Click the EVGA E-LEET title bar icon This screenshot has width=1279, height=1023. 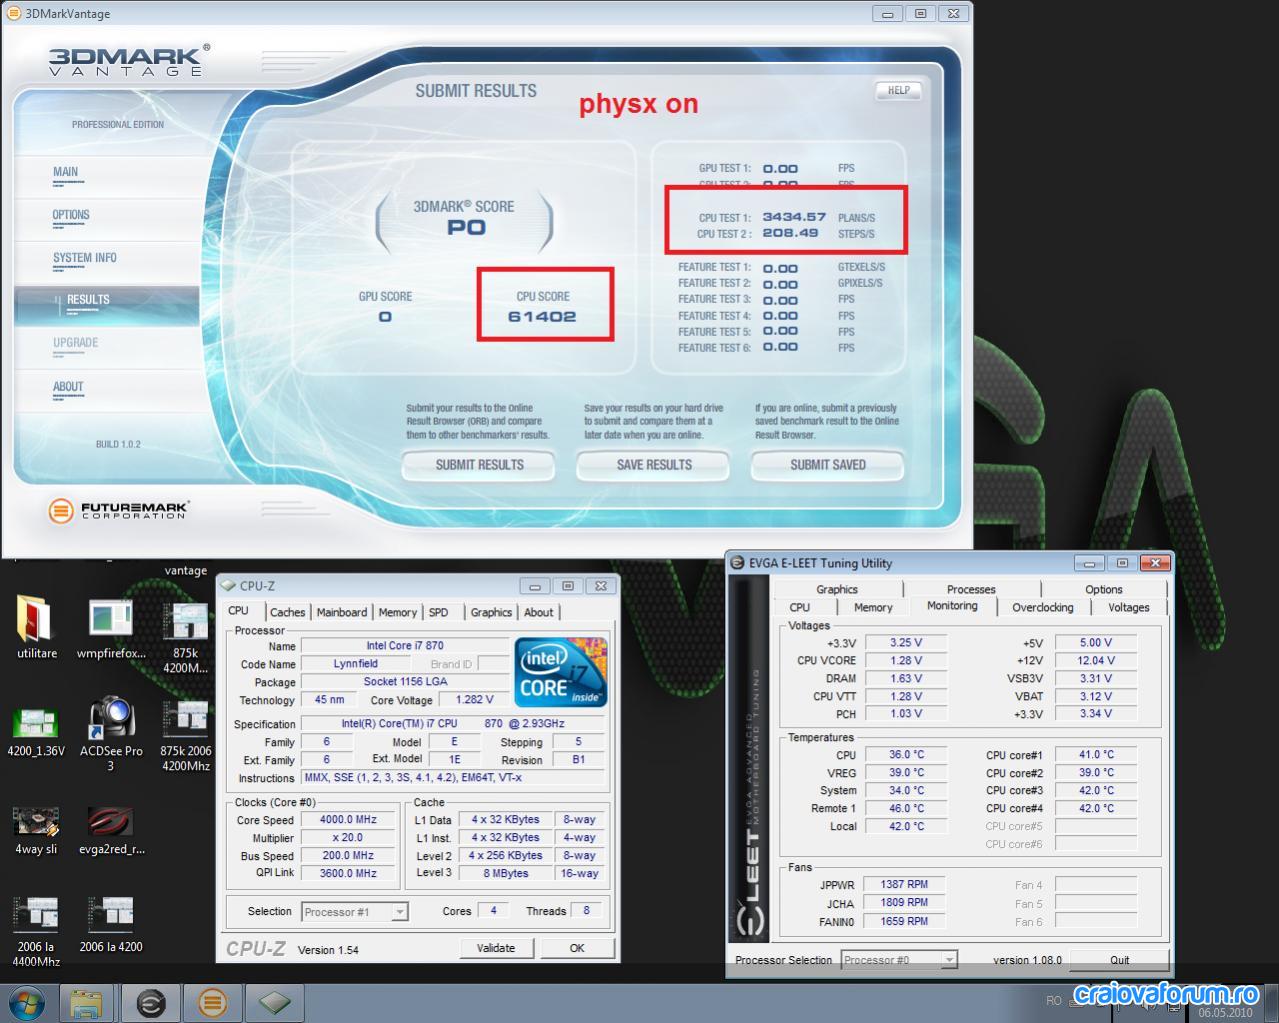coord(738,563)
